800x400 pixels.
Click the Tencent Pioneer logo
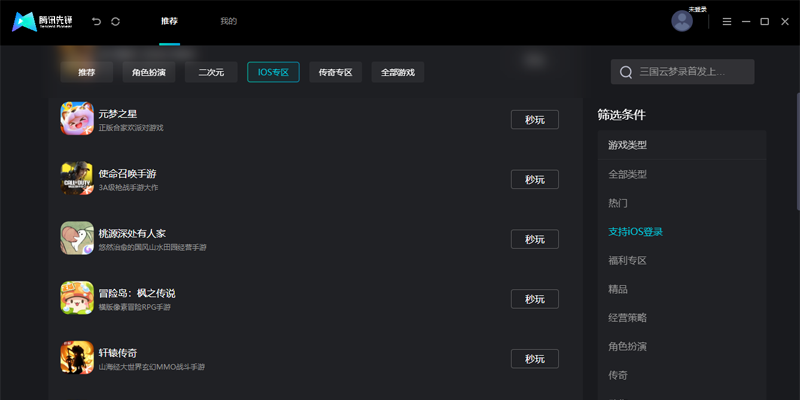coord(42,21)
